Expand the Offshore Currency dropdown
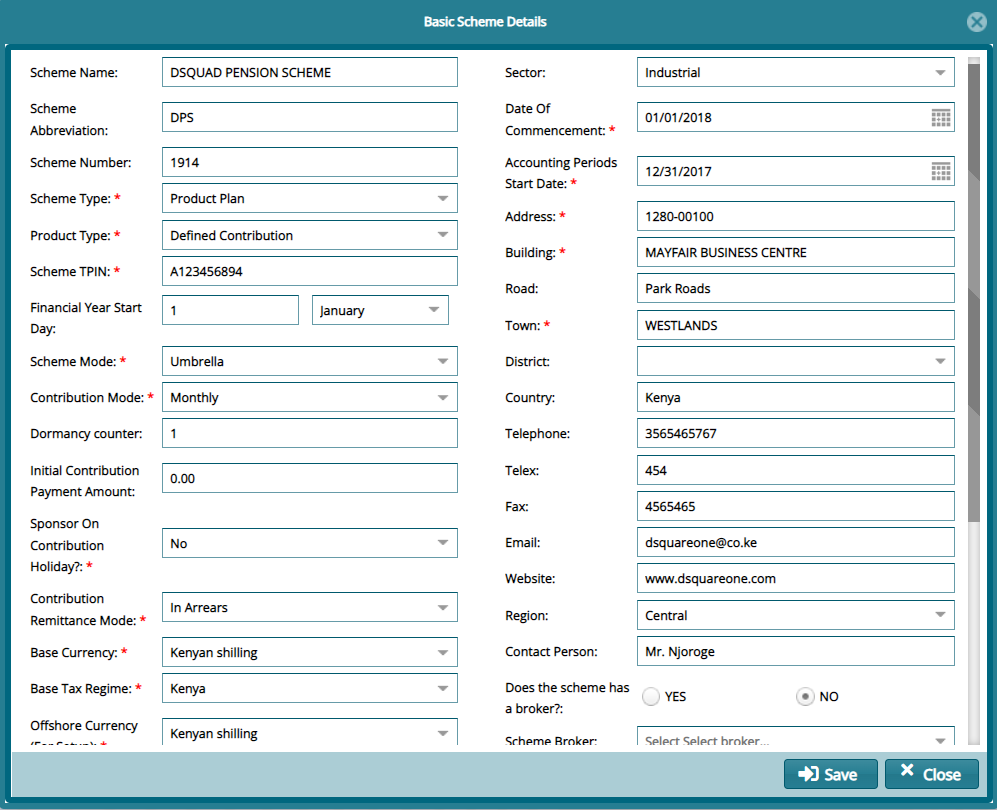The height and width of the screenshot is (810, 997). [x=310, y=732]
